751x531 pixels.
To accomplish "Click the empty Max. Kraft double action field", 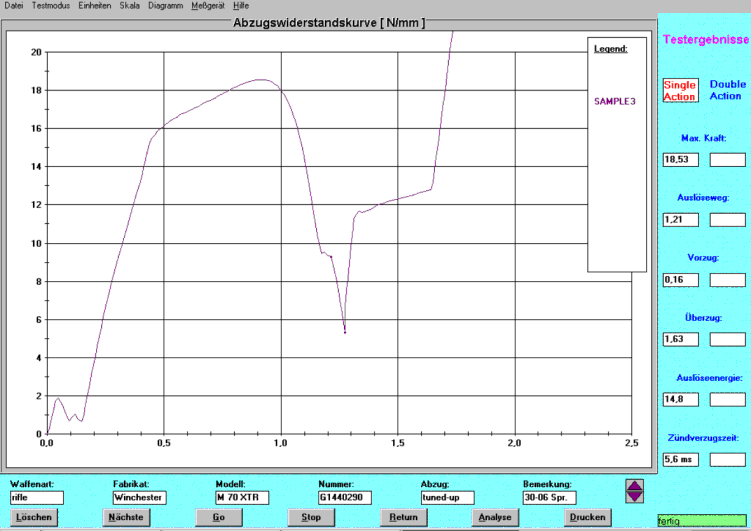I will coord(728,159).
